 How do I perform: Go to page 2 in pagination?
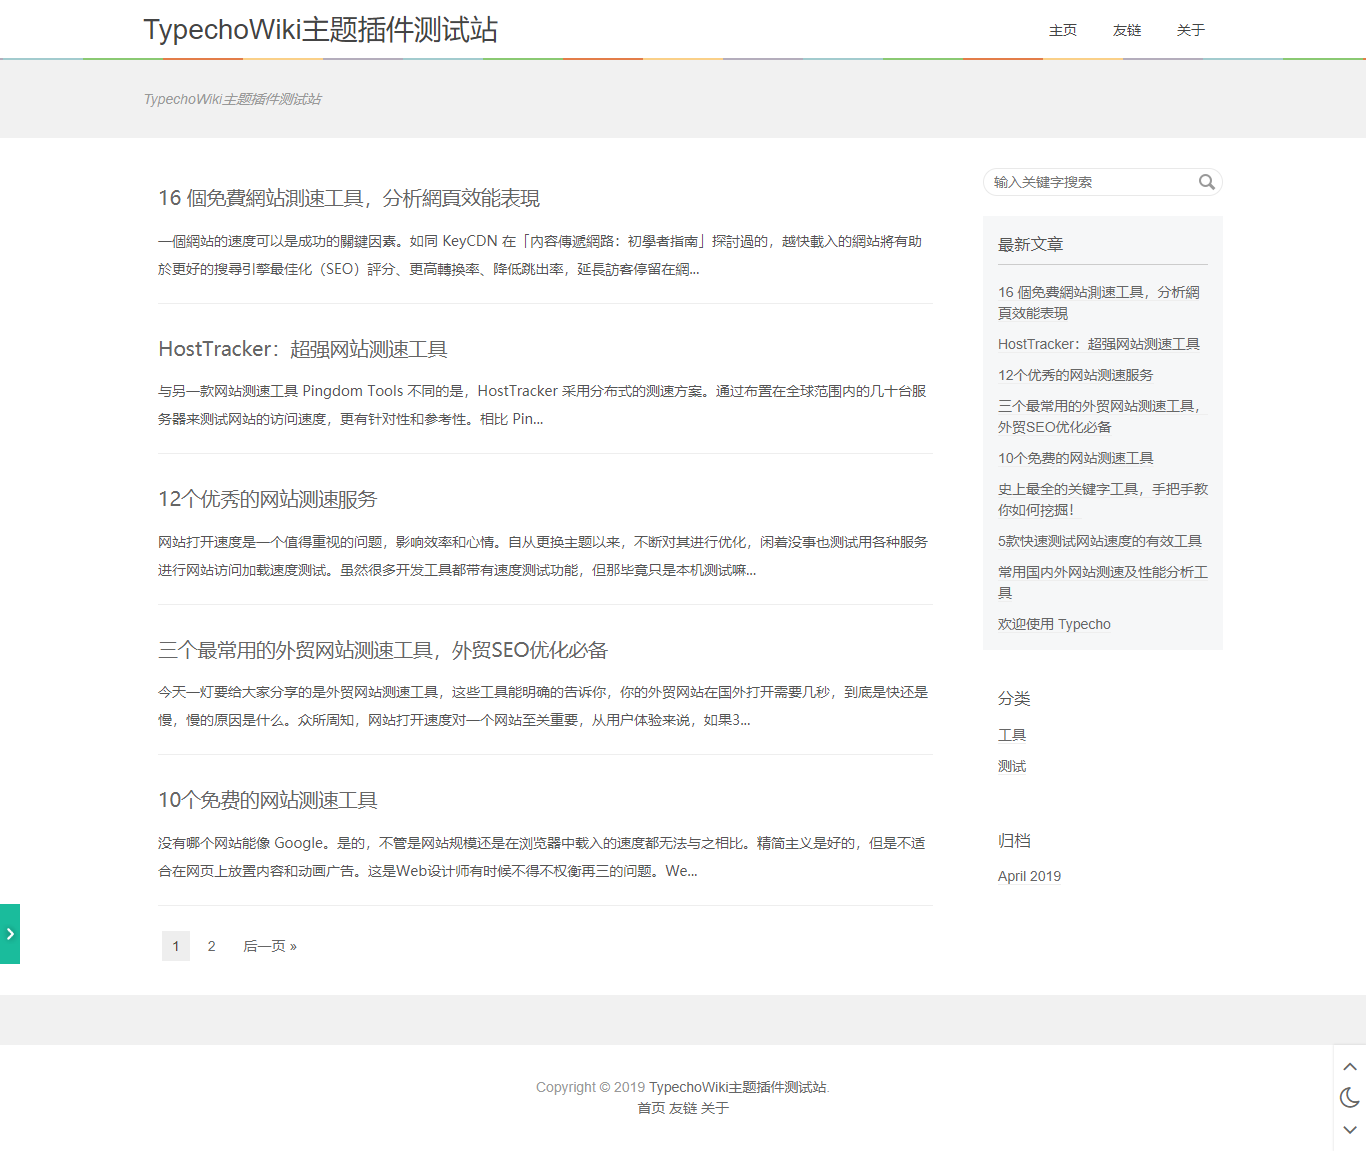[212, 946]
